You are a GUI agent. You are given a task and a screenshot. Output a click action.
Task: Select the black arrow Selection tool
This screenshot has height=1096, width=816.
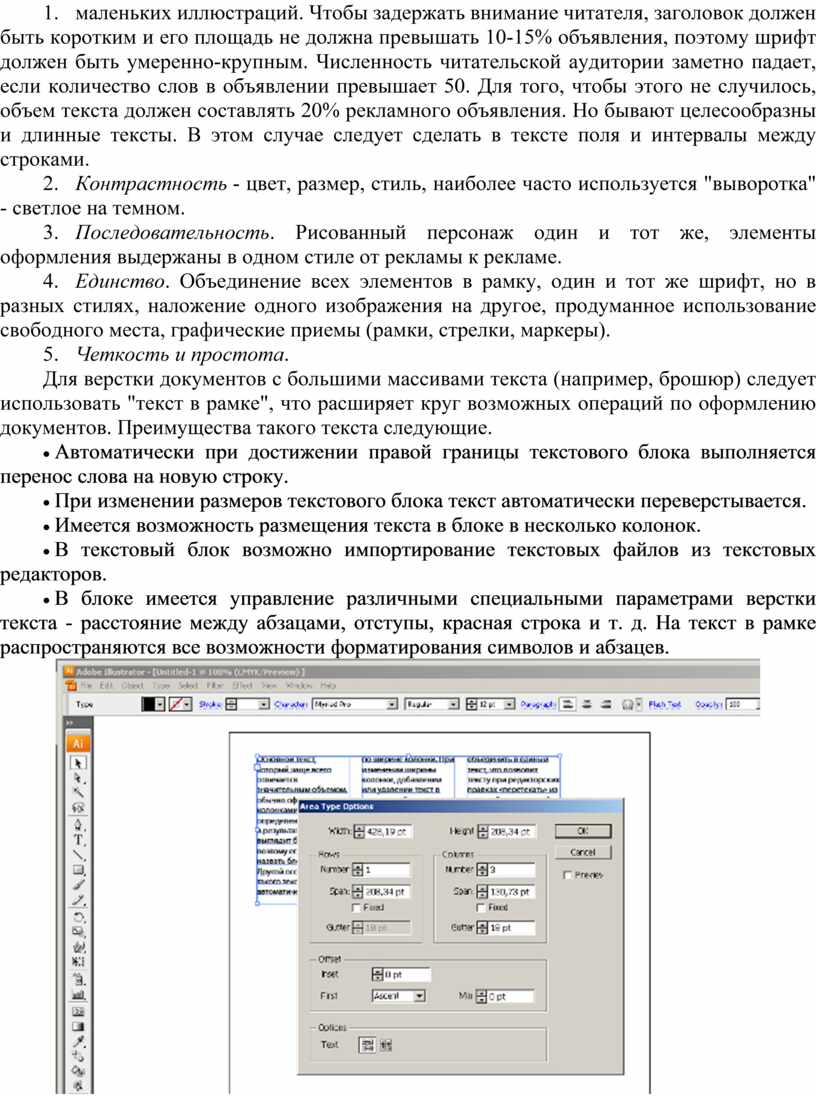pos(78,763)
